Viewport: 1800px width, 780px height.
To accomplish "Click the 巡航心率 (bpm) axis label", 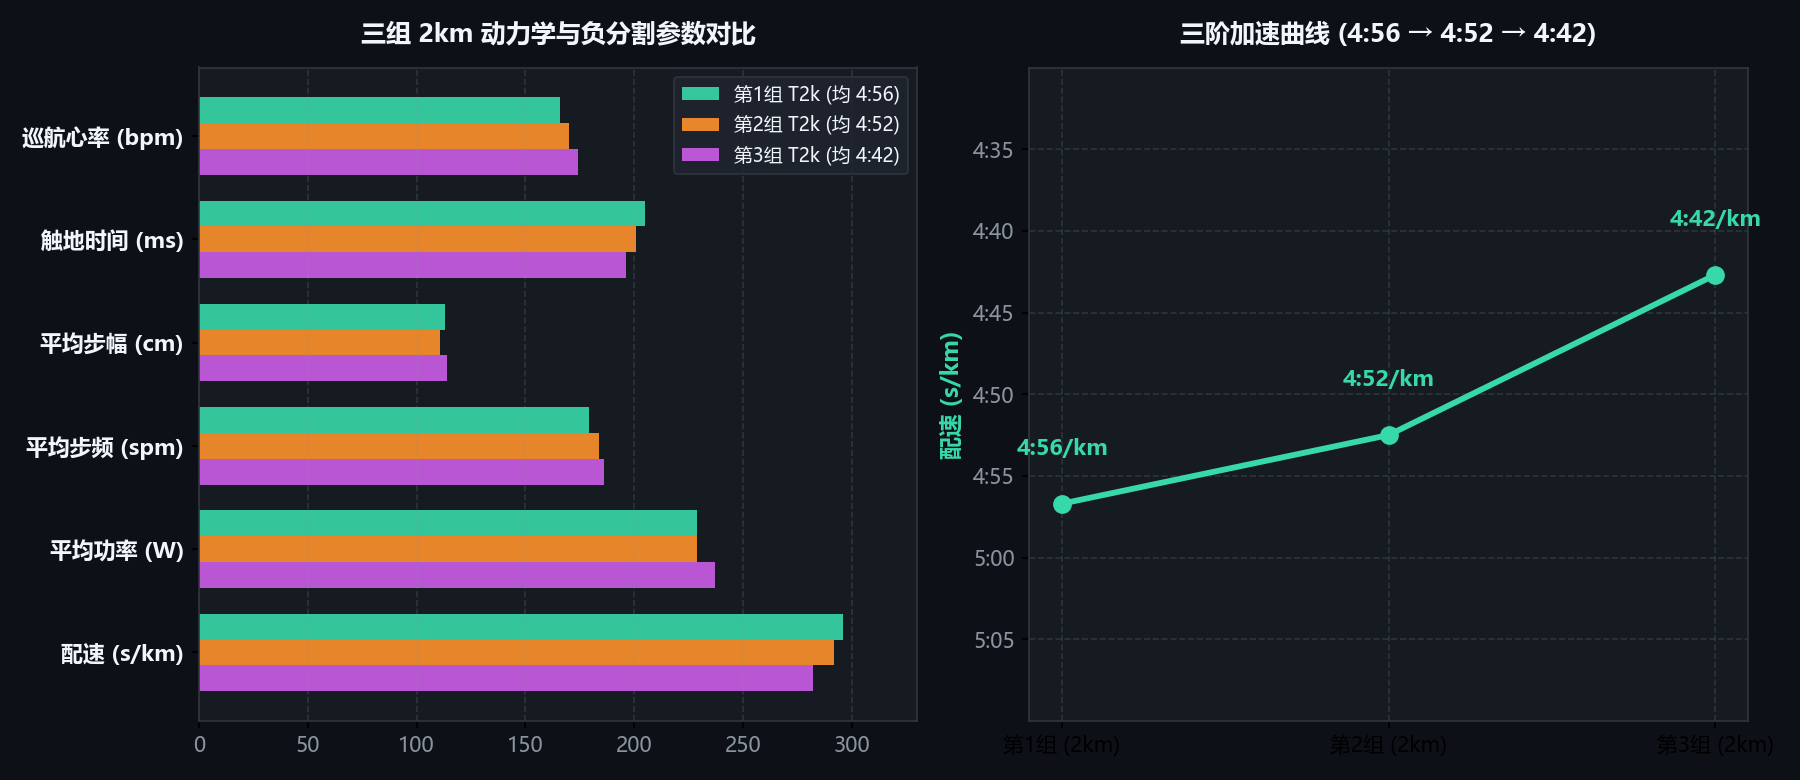I will [x=103, y=137].
